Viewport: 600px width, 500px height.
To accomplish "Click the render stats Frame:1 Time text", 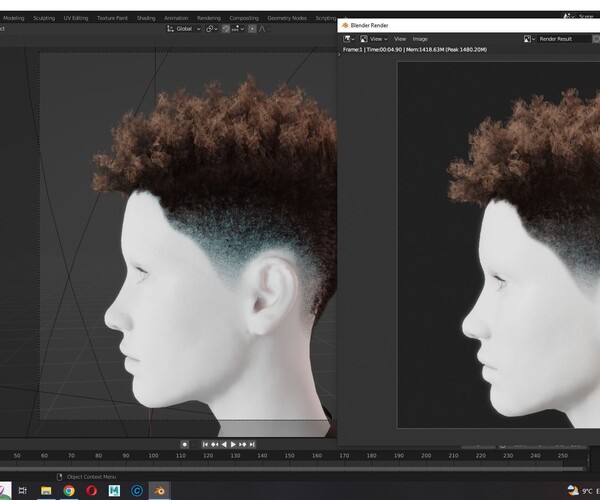I will 415,49.
